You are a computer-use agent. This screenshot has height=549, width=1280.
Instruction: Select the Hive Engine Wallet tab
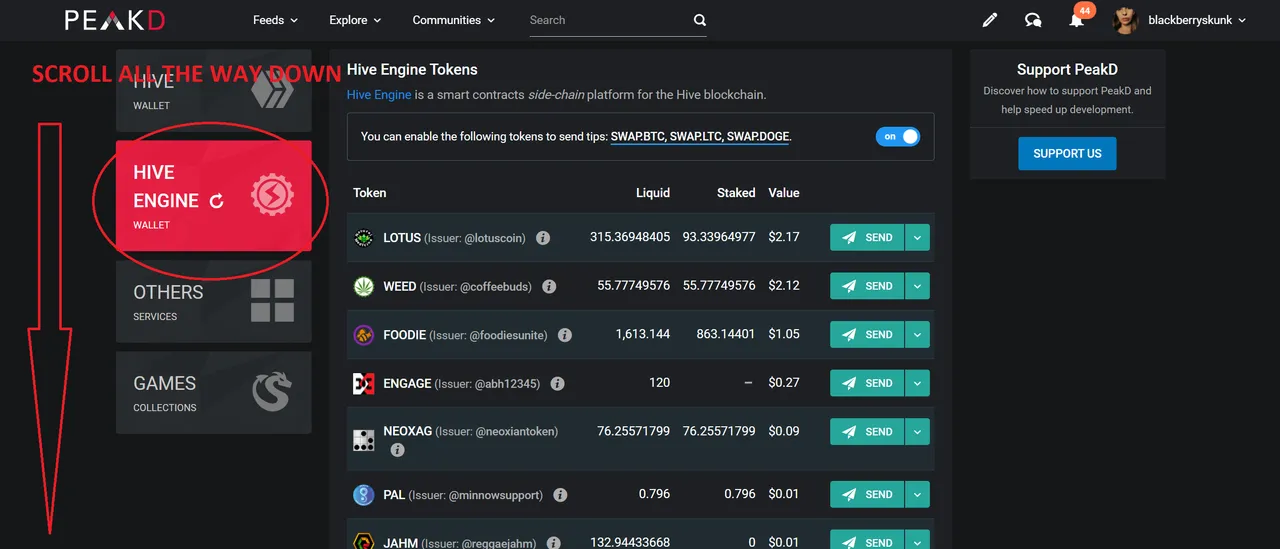coord(214,196)
